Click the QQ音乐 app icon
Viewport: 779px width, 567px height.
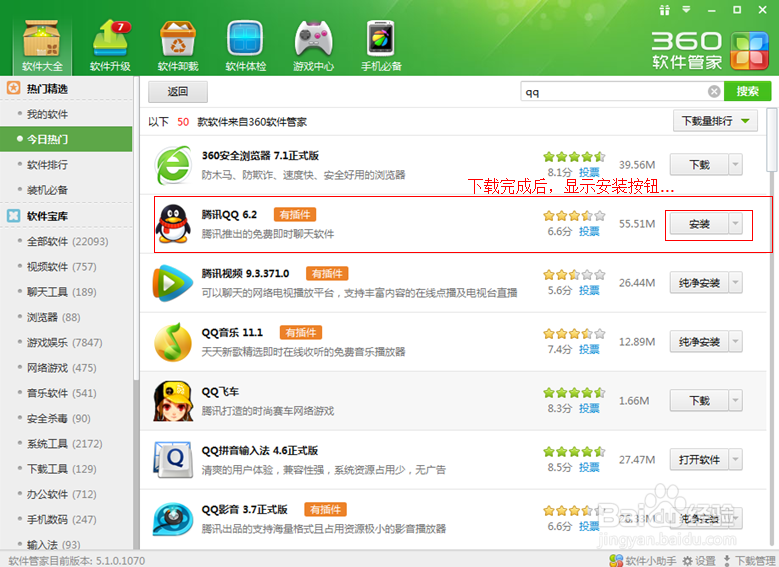[x=172, y=342]
